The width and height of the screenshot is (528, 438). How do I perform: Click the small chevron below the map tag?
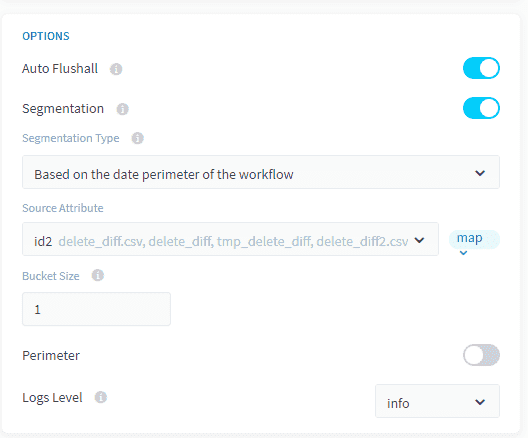click(x=463, y=253)
